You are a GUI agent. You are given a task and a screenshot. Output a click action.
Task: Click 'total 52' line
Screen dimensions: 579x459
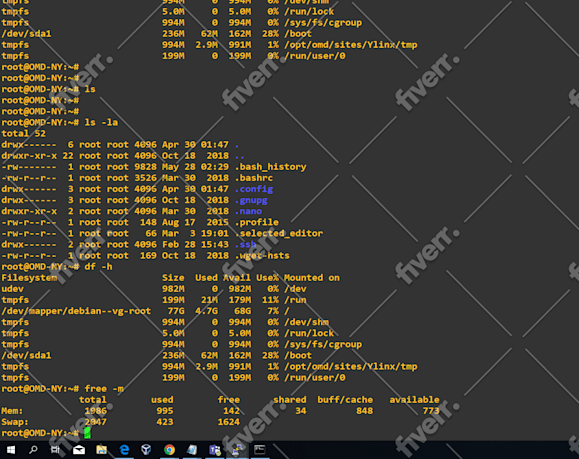(24, 134)
